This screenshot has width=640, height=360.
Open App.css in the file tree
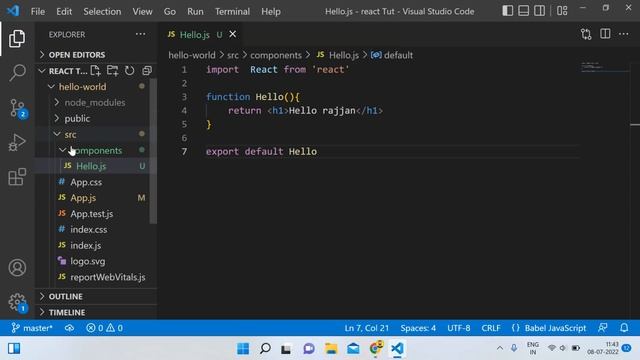pyautogui.click(x=86, y=182)
